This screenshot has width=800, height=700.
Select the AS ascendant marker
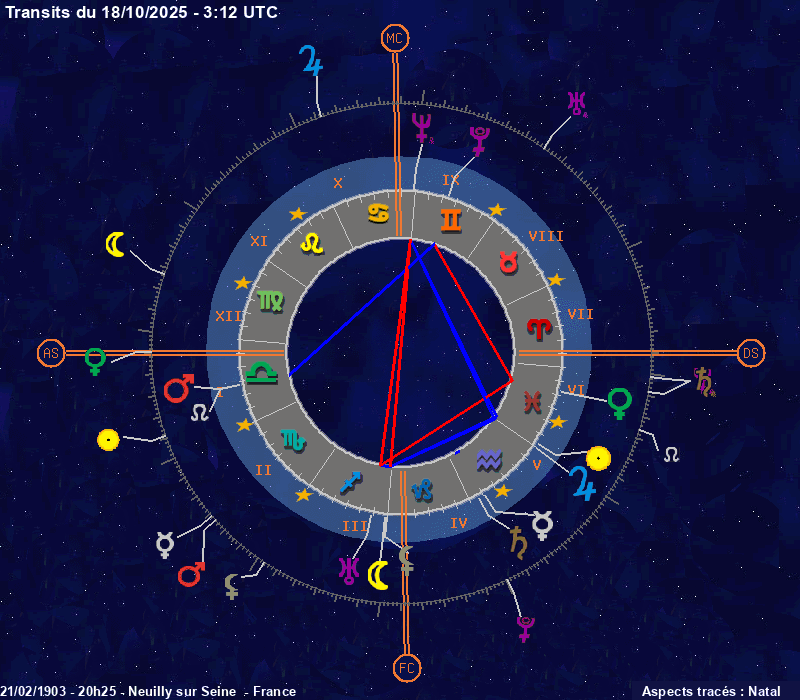coord(51,353)
